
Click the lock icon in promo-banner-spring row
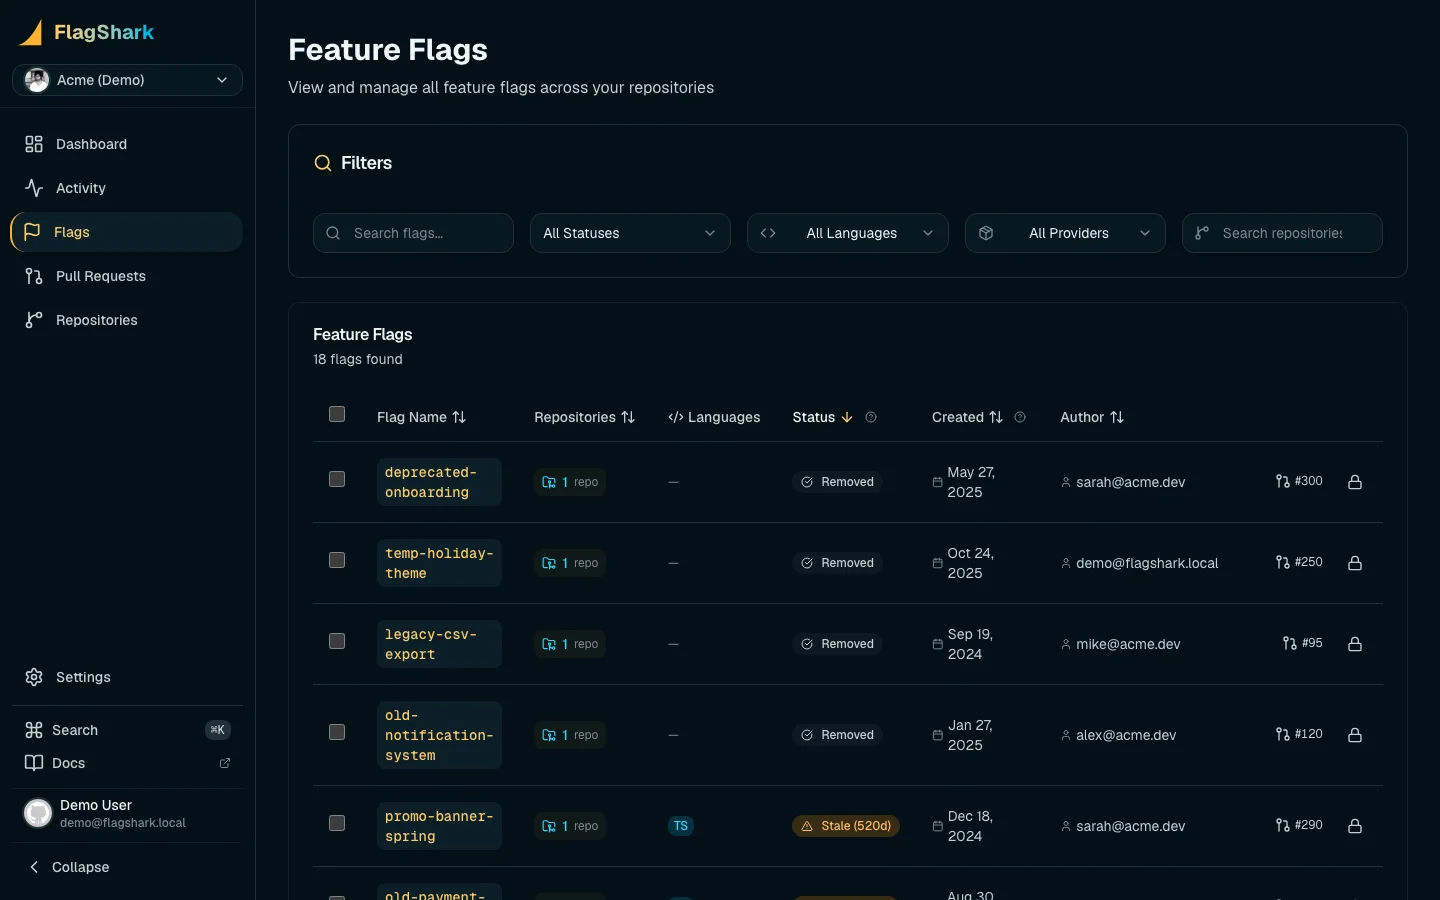(1355, 826)
